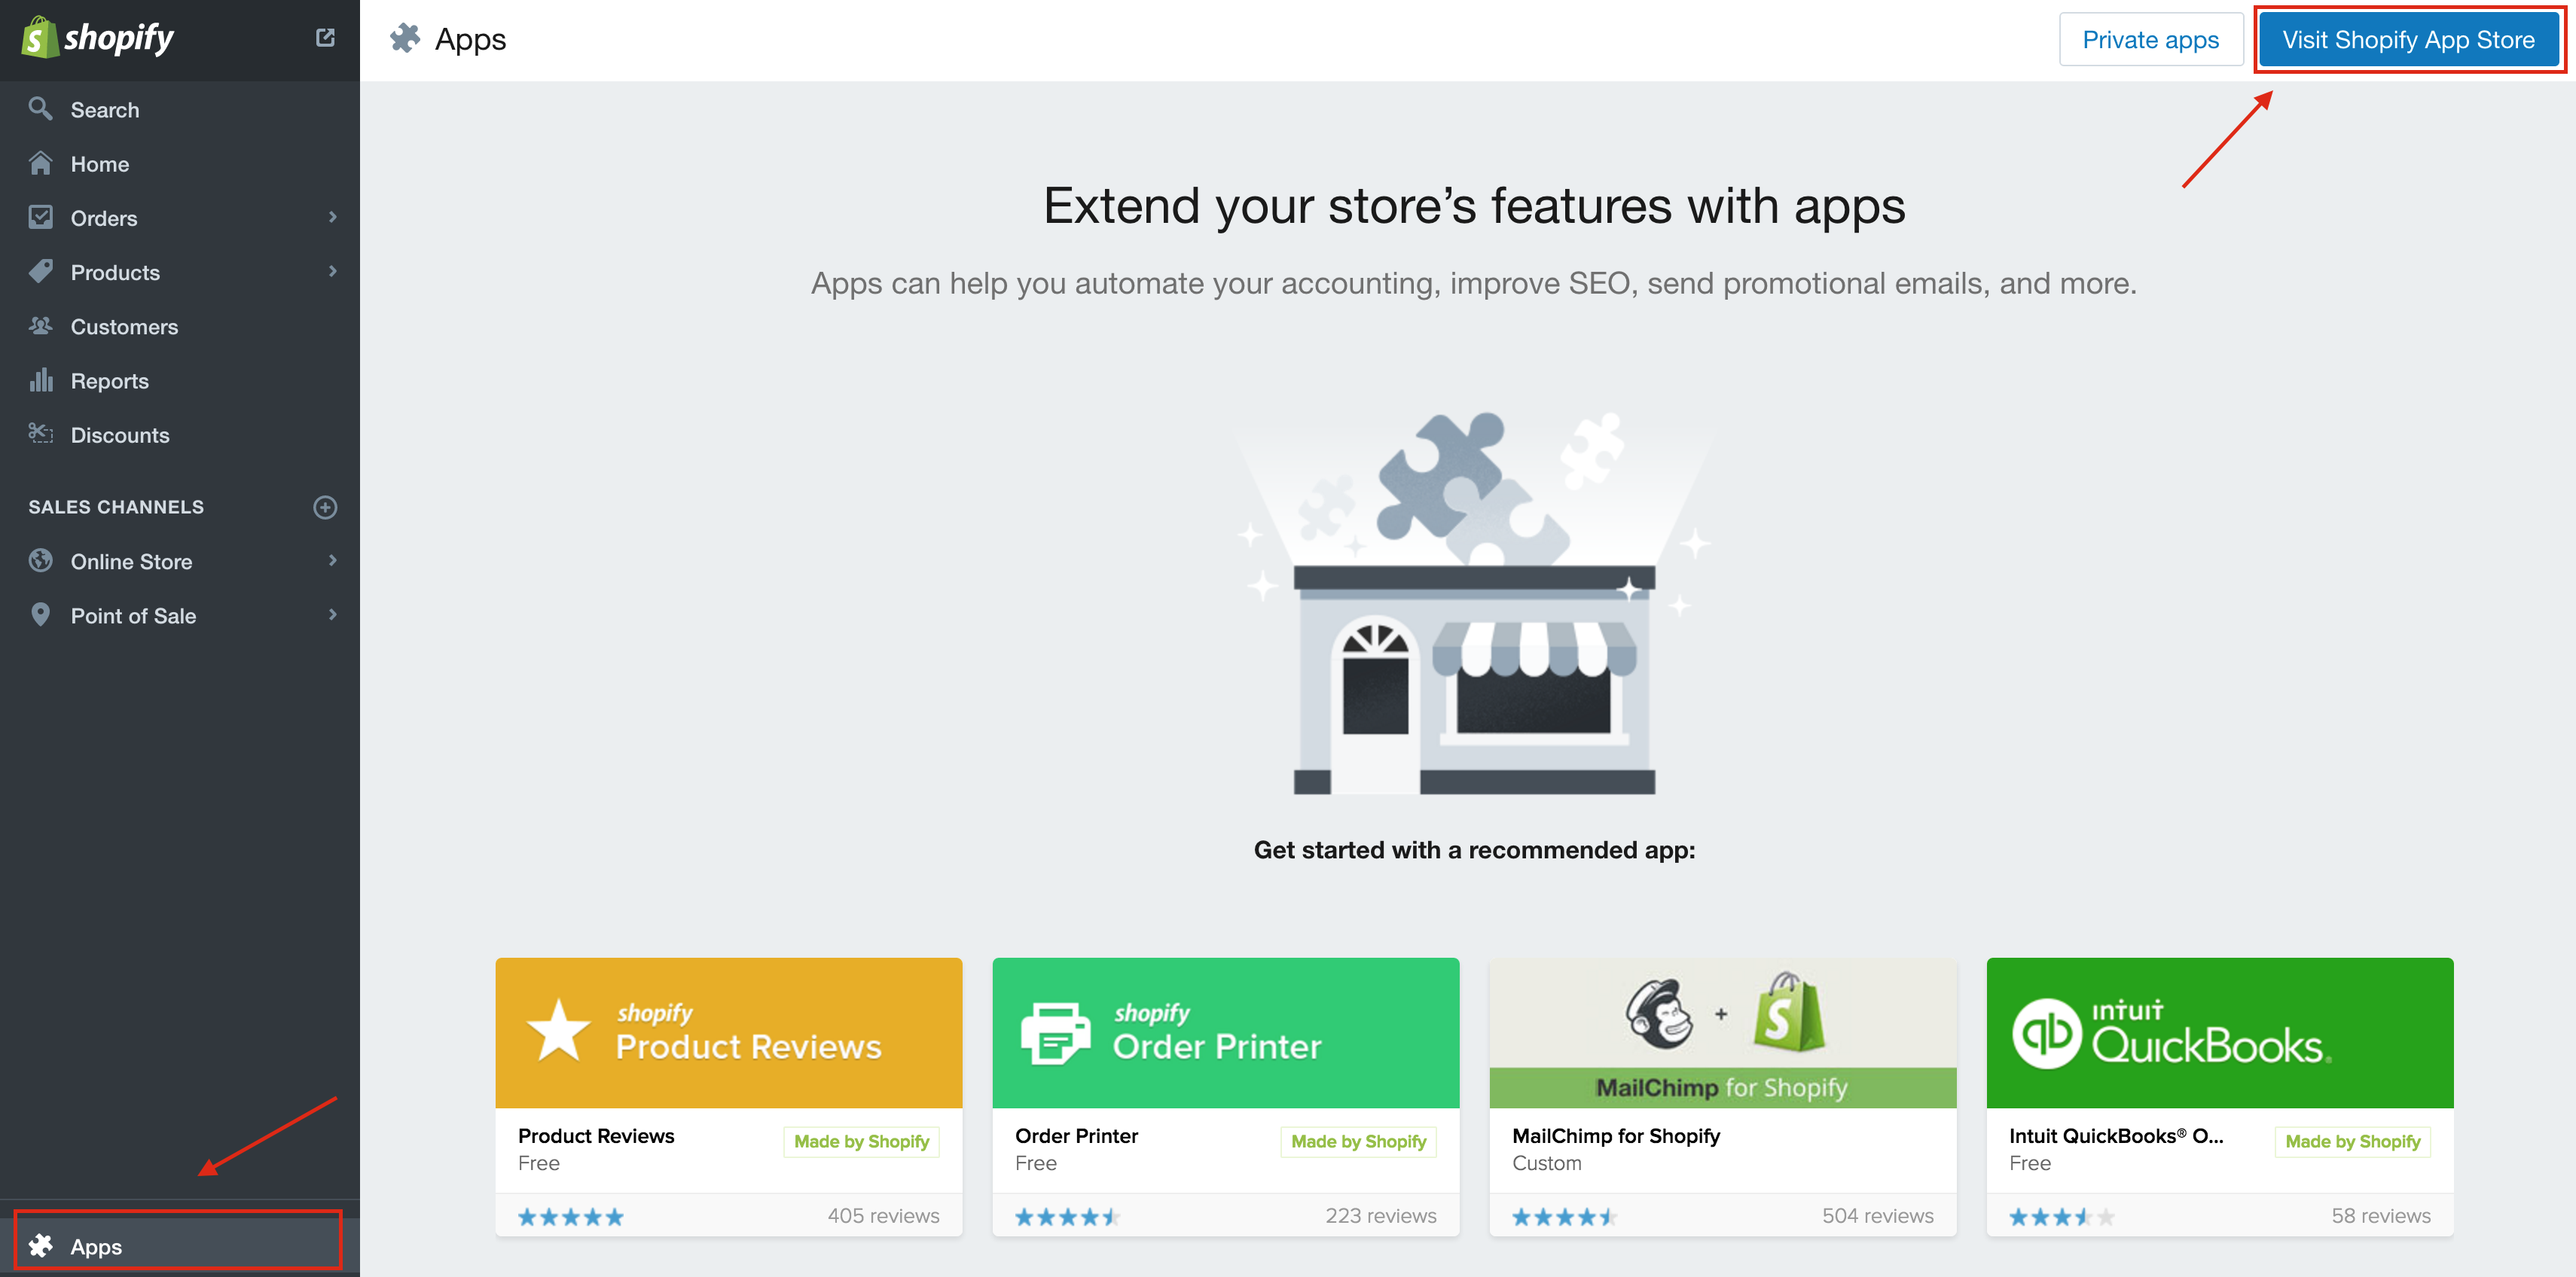Click the Apps puzzle icon in sidebar
Screen dimensions: 2576x1277
click(40, 1246)
